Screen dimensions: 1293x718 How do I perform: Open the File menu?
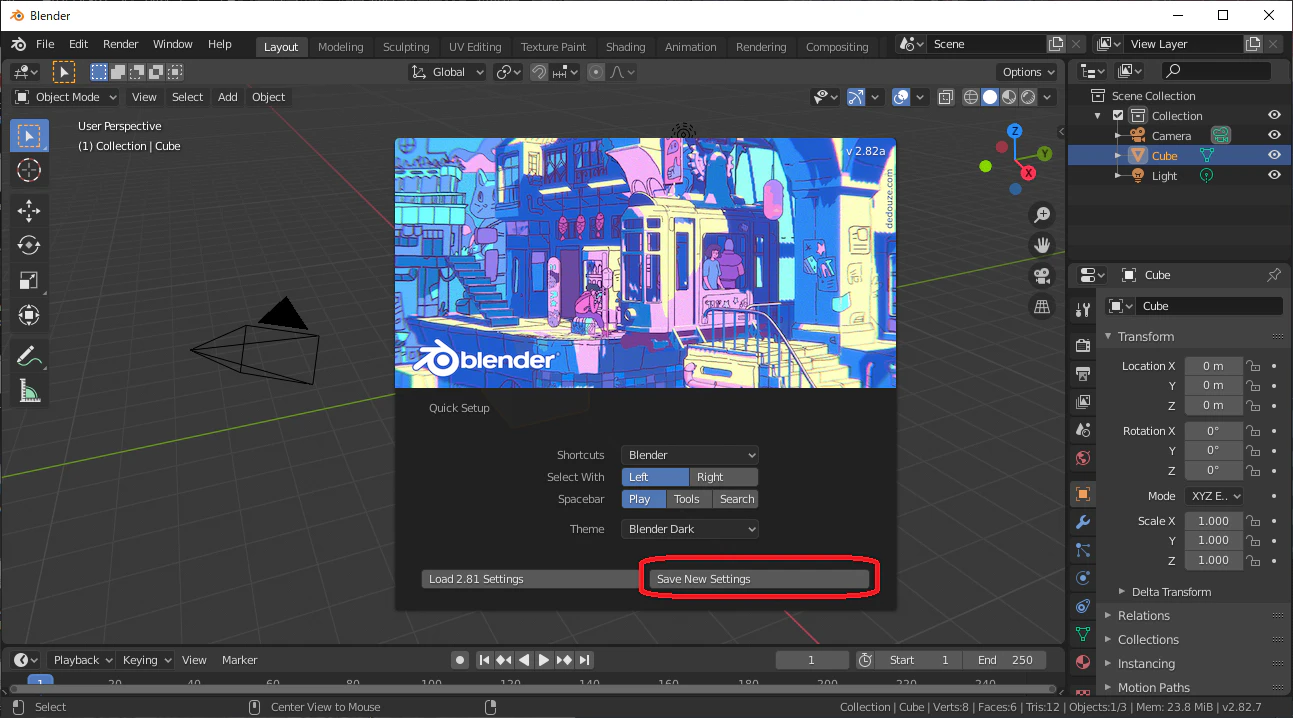pyautogui.click(x=45, y=44)
